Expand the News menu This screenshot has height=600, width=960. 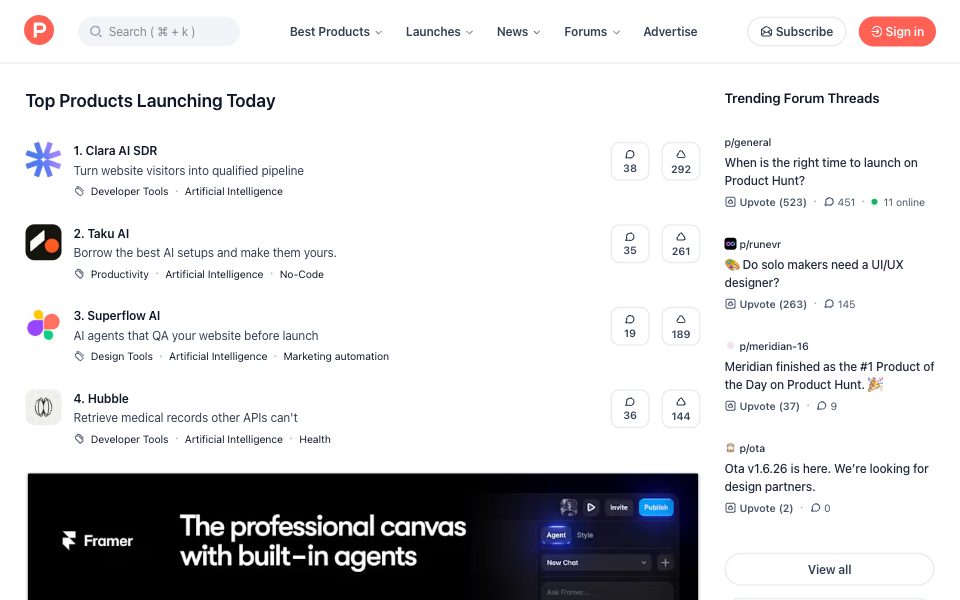(518, 31)
